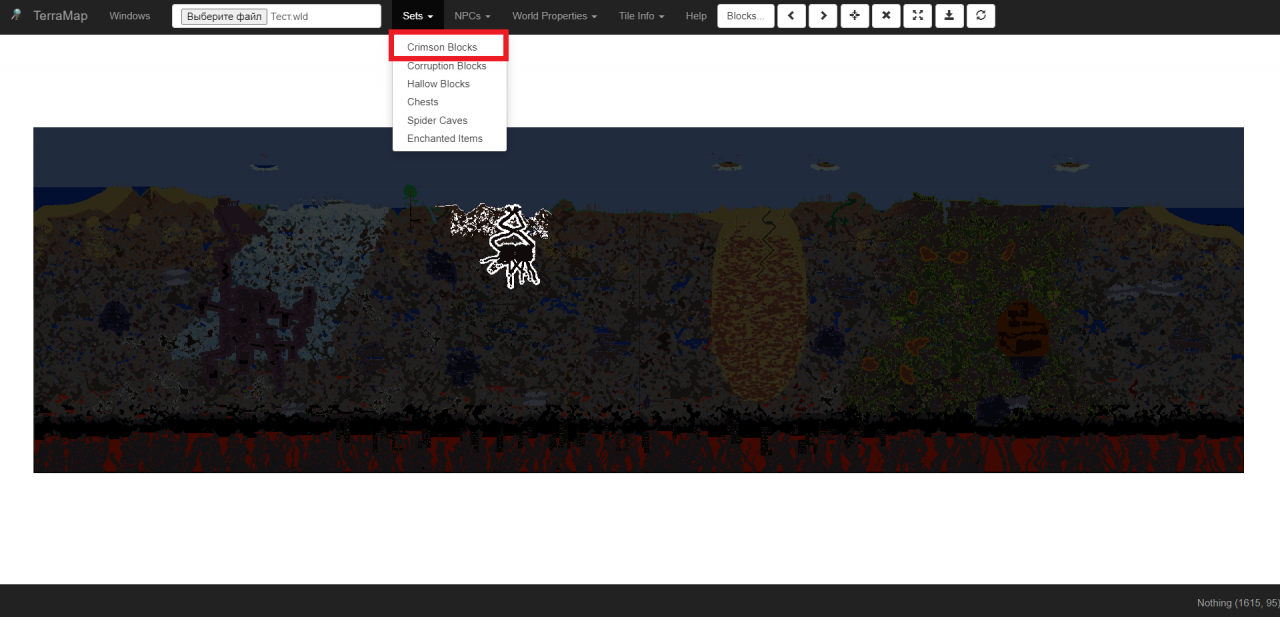Screen dimensions: 1280x617
Task: Open the Windows nav link
Action: coord(130,16)
